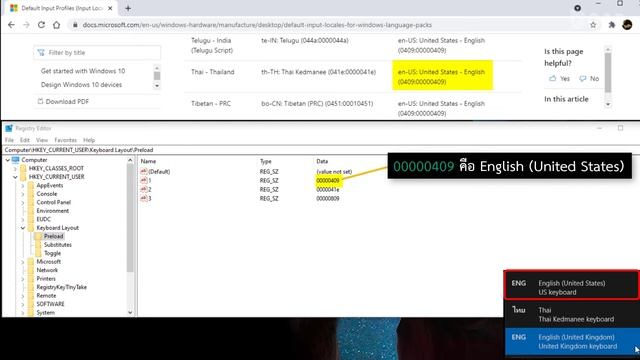Viewport: 640px width, 360px height.
Task: Choose Thai Kedmanee keyboard
Action: [x=571, y=314]
